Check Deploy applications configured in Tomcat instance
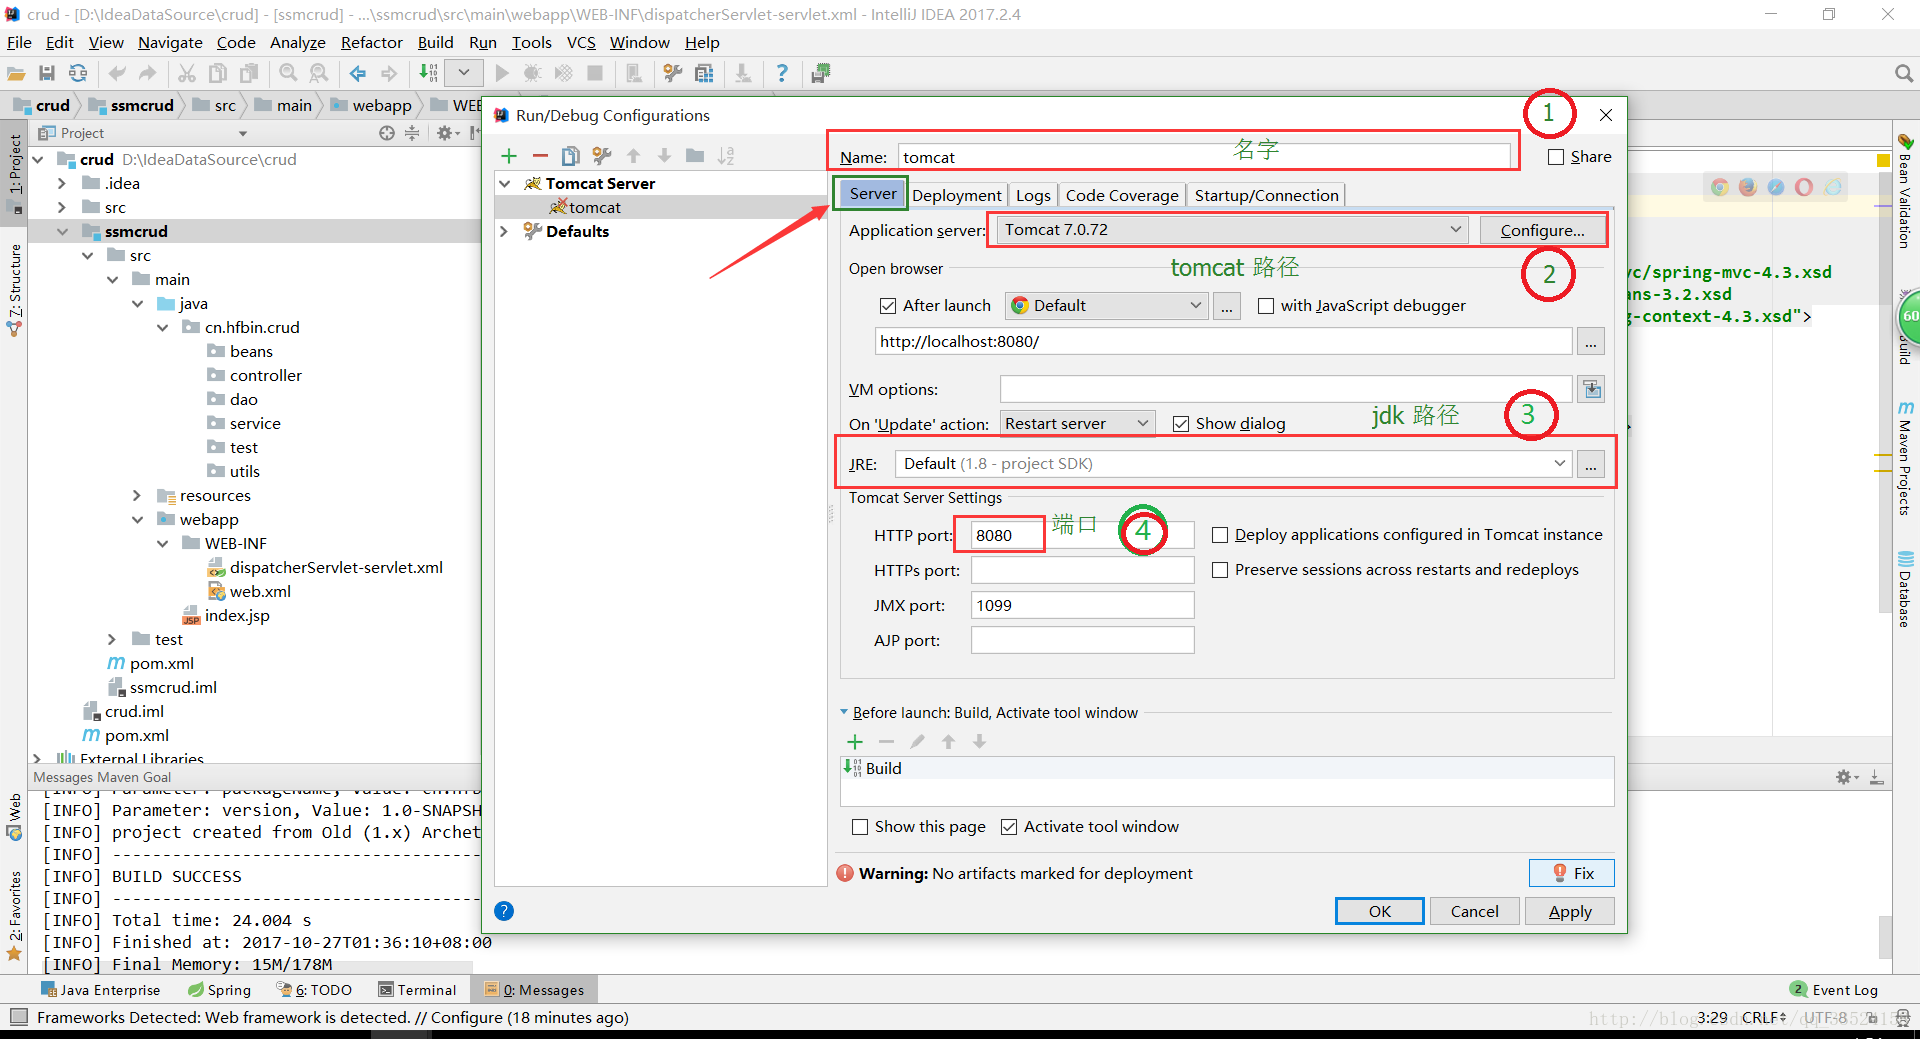The width and height of the screenshot is (1920, 1039). click(x=1220, y=535)
